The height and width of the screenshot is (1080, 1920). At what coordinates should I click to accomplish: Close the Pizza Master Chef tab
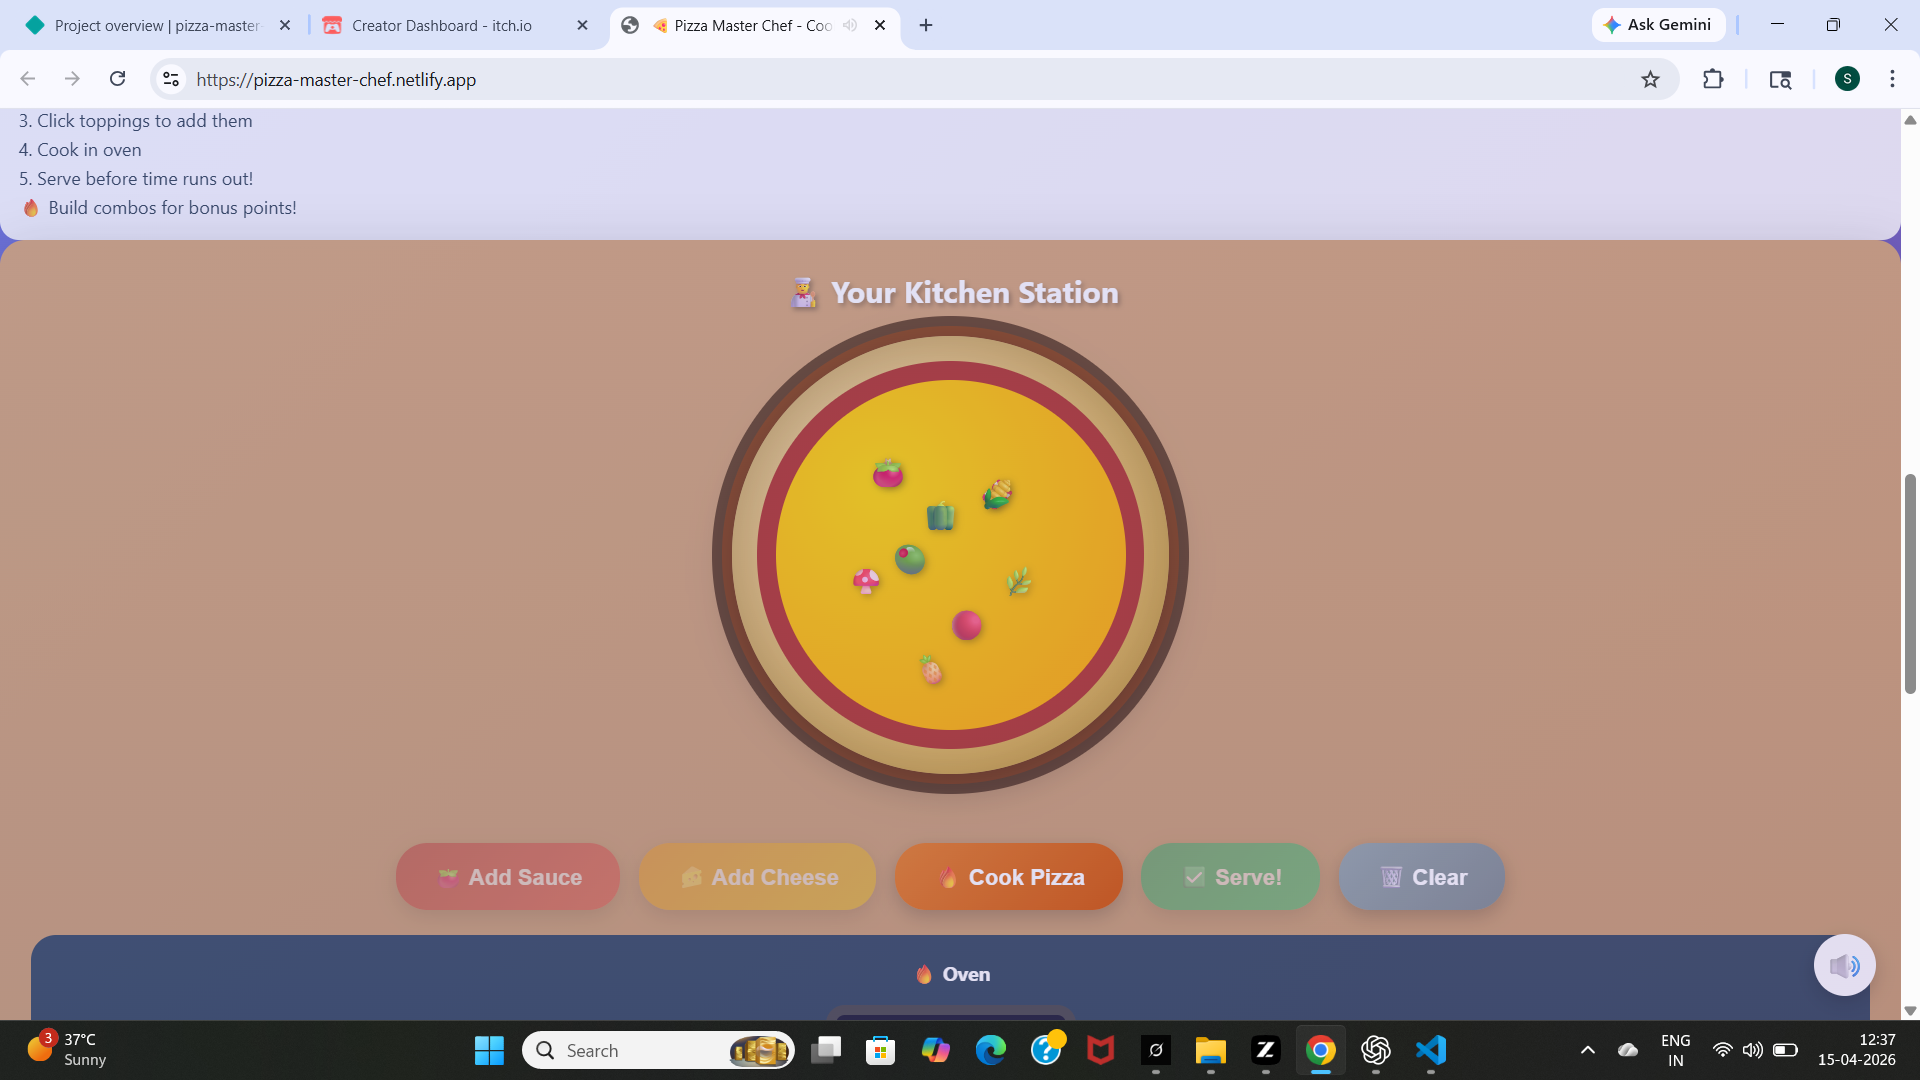coord(880,26)
